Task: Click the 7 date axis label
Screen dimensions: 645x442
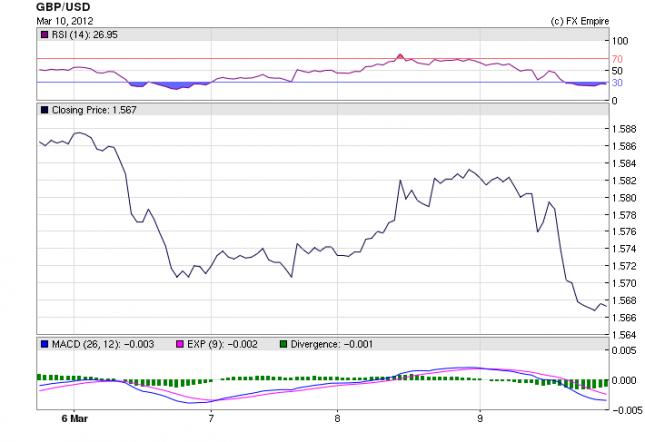Action: point(211,419)
